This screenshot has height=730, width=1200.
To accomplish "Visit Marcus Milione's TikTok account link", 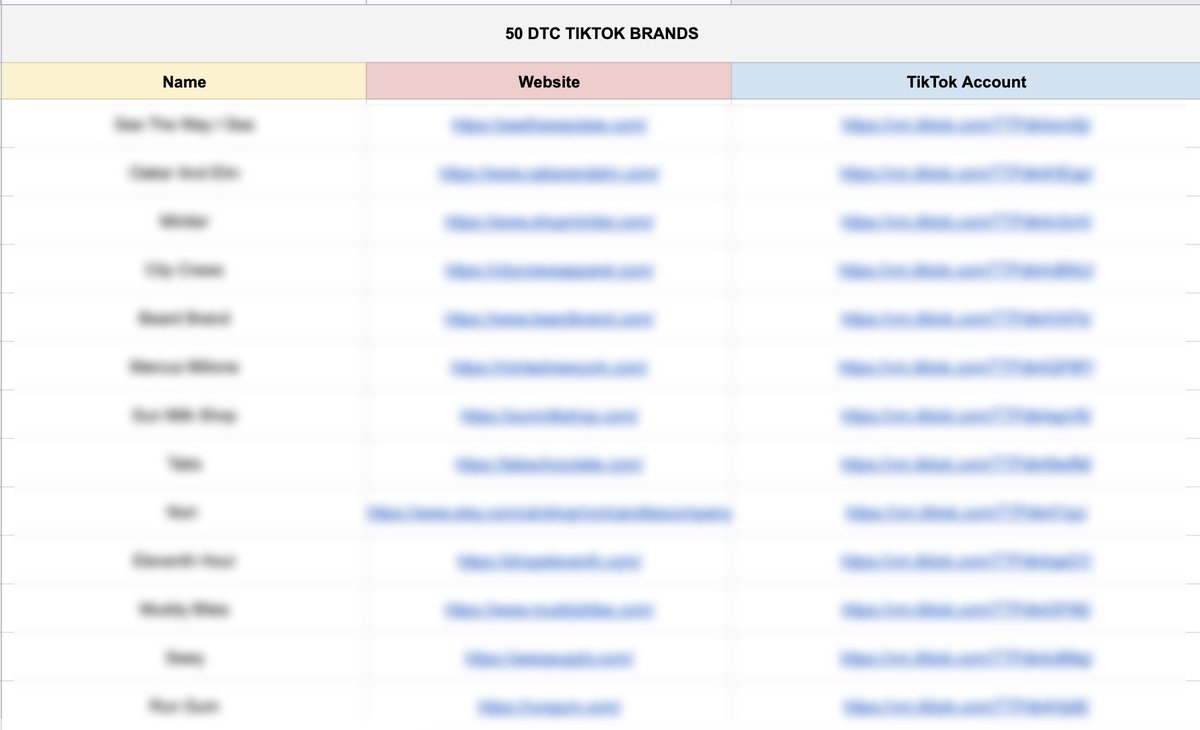I will [x=966, y=367].
